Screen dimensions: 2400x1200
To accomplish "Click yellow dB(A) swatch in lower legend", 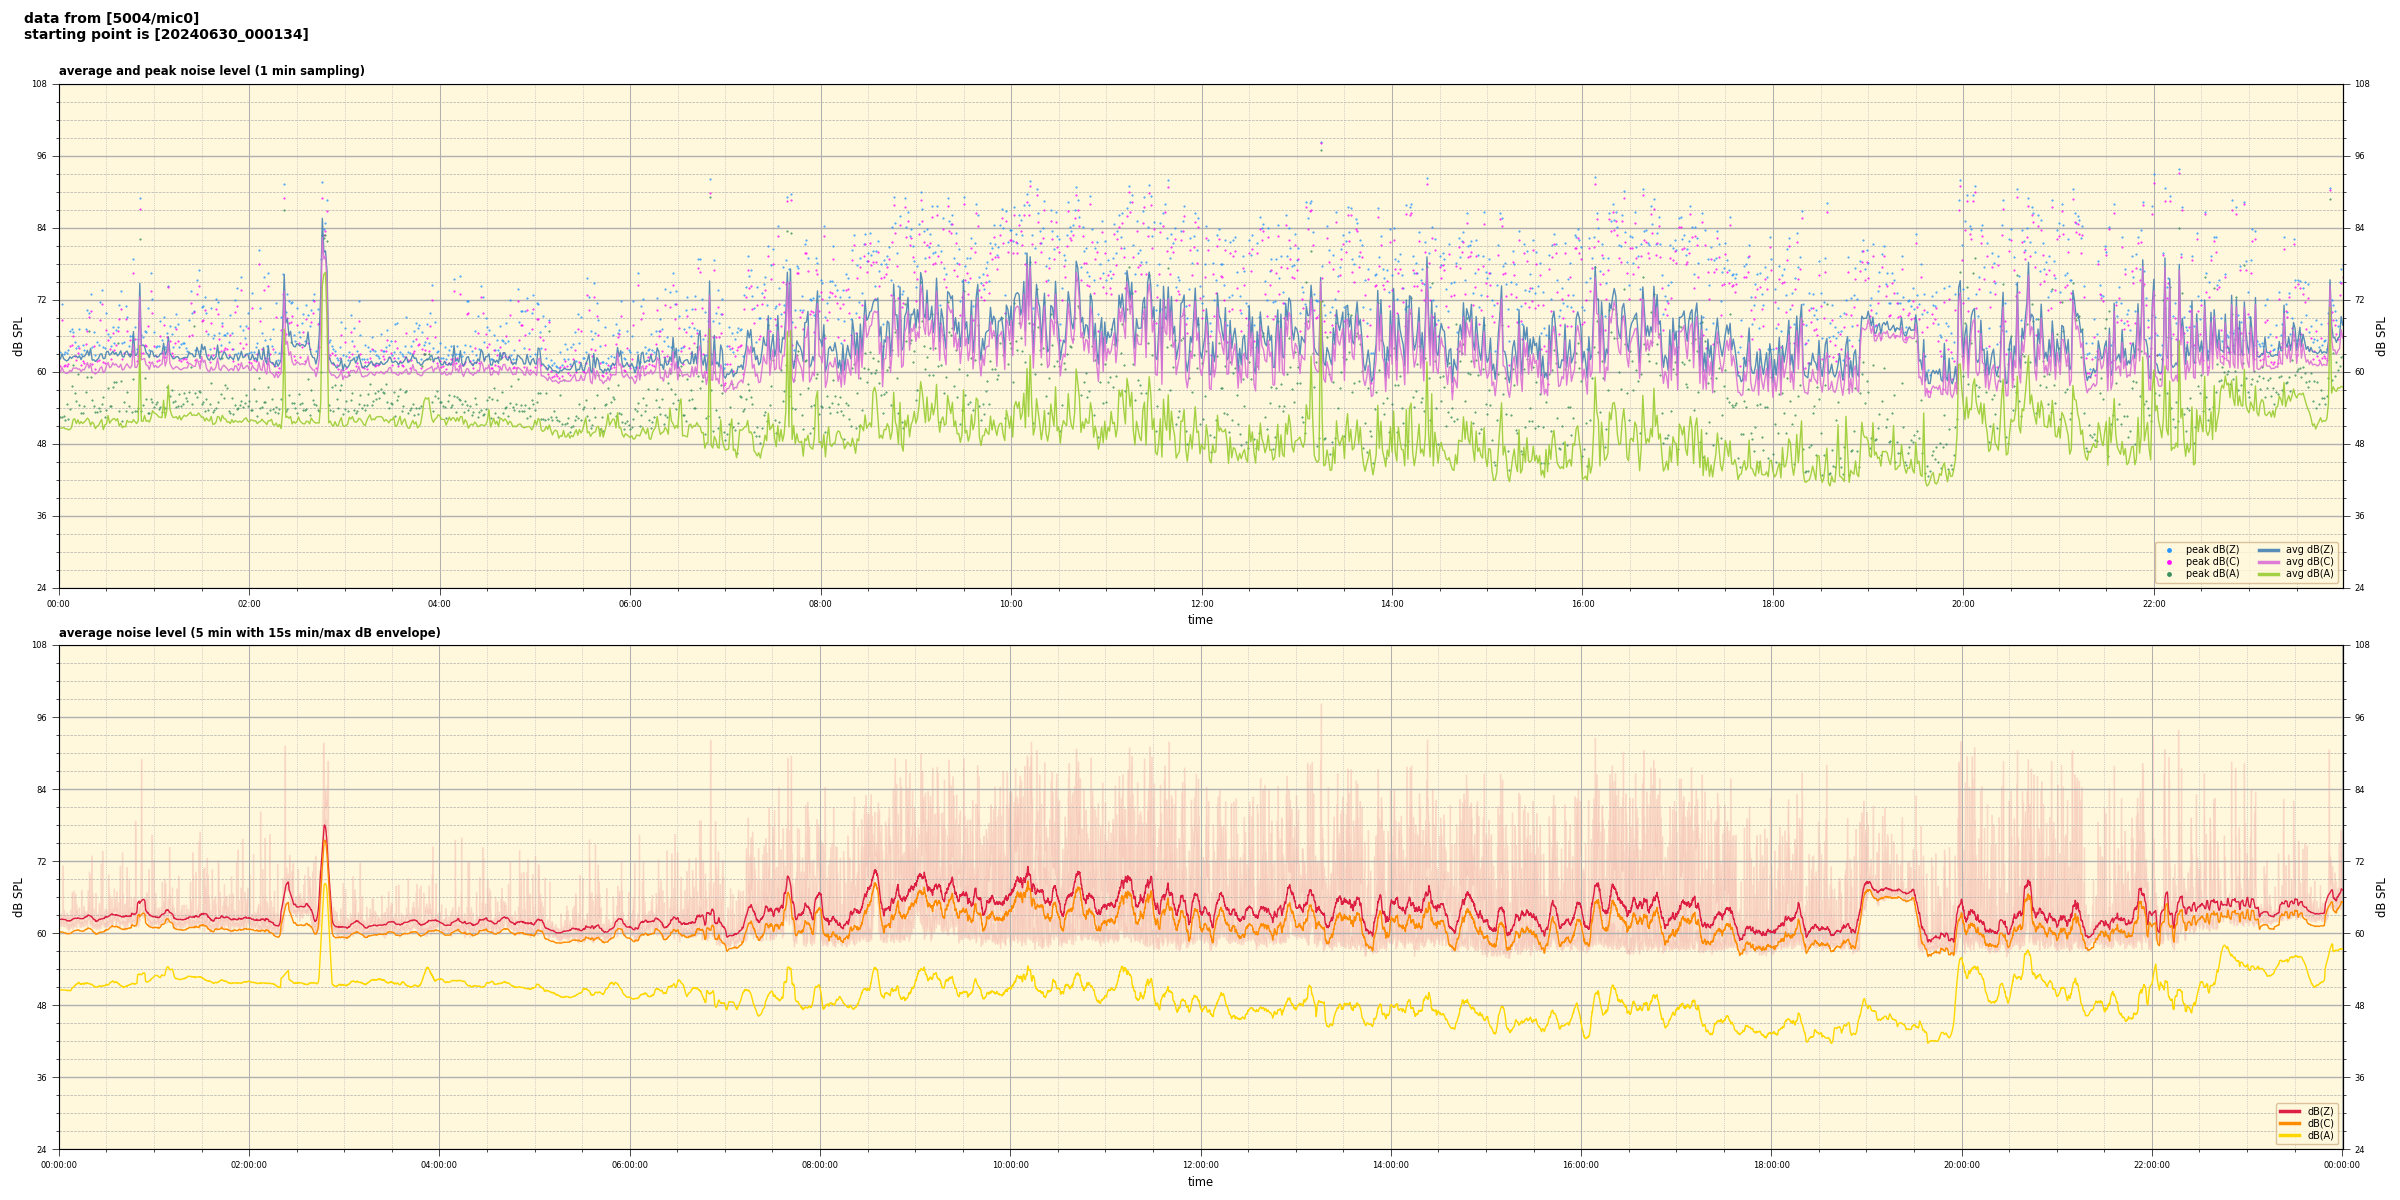I will [x=2290, y=1135].
